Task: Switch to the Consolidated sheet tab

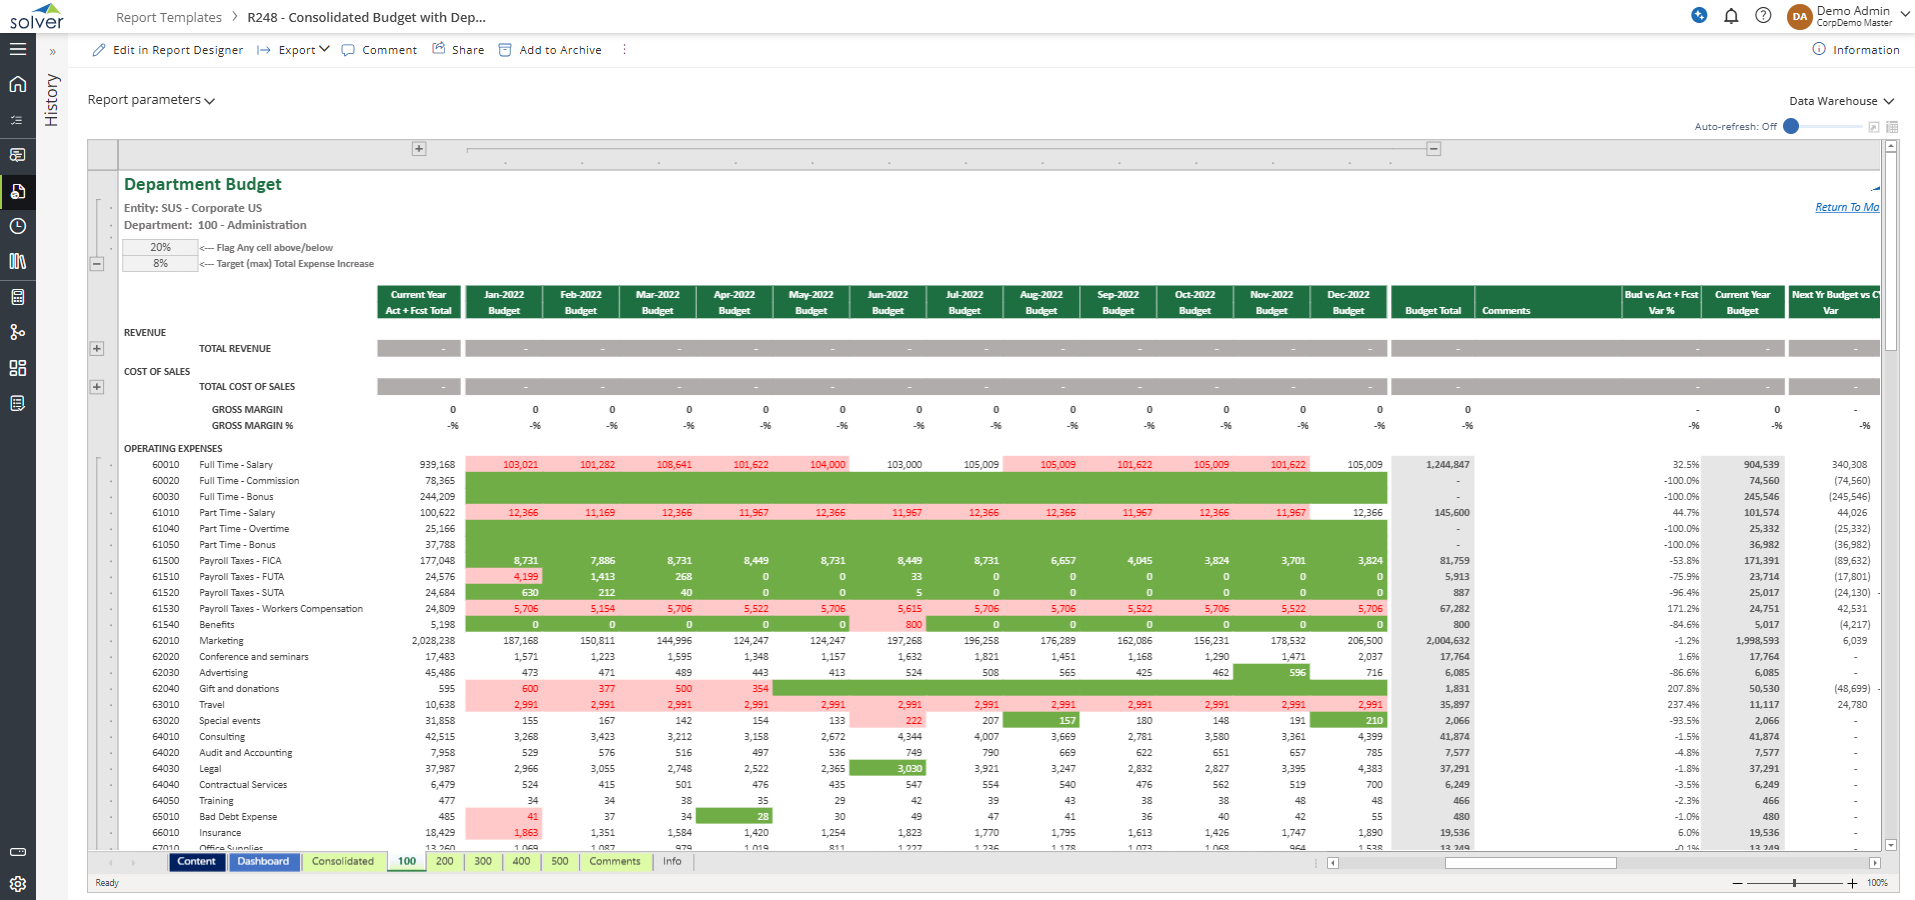Action: (x=342, y=861)
